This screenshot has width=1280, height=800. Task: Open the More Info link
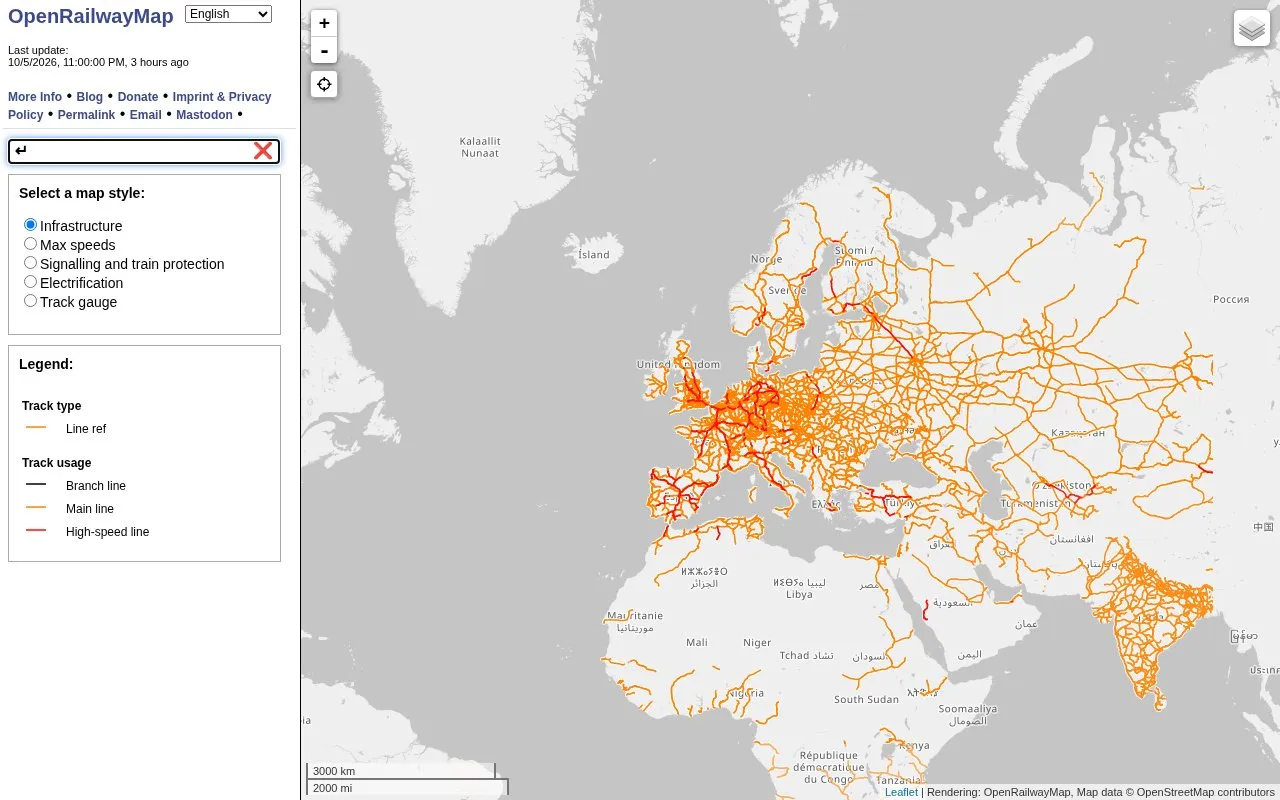(35, 97)
